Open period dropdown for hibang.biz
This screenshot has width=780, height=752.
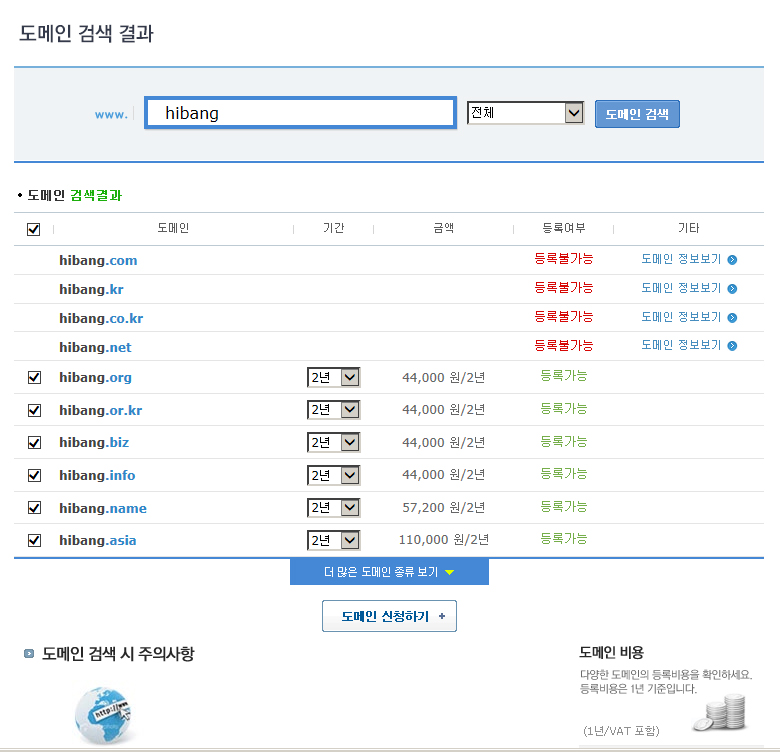(x=333, y=443)
